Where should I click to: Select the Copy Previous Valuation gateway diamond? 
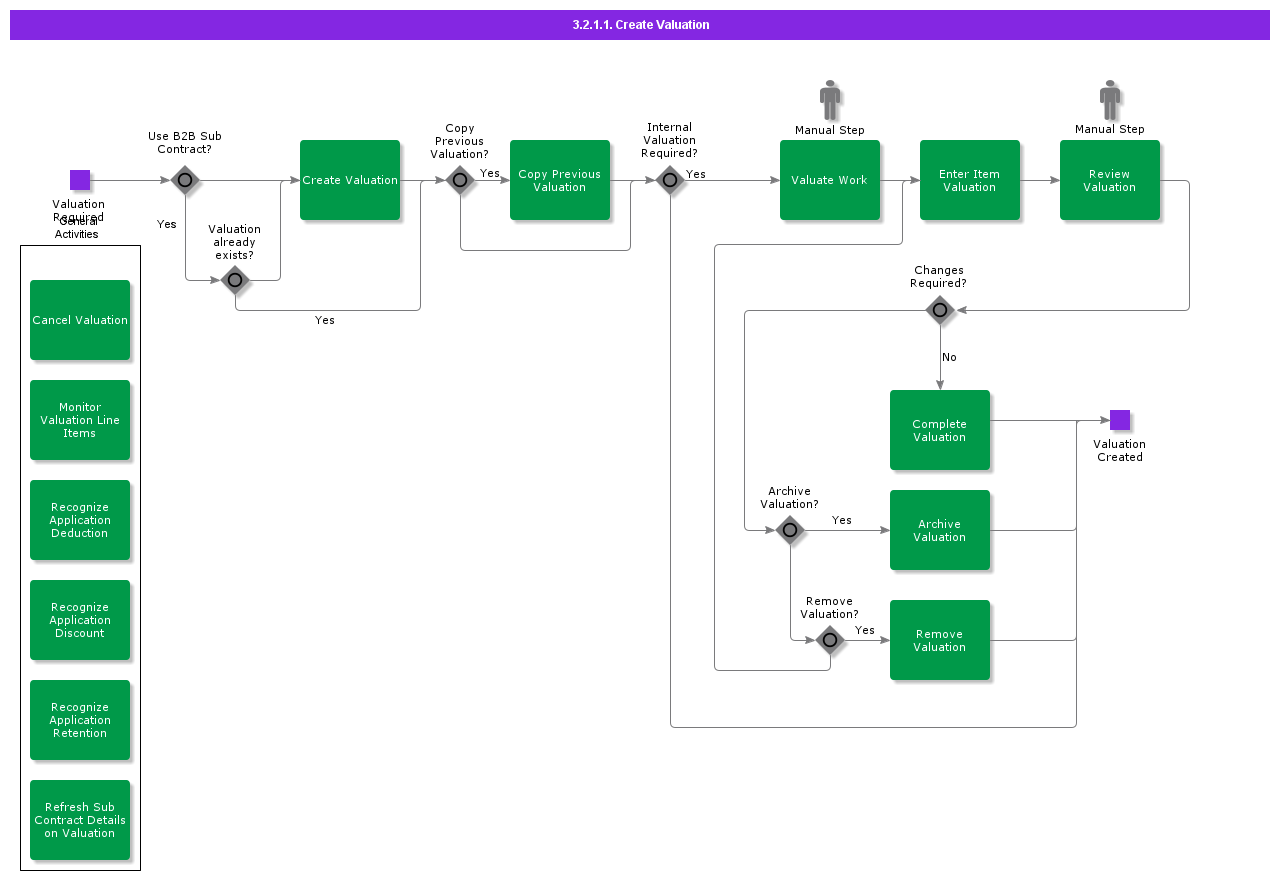[460, 180]
